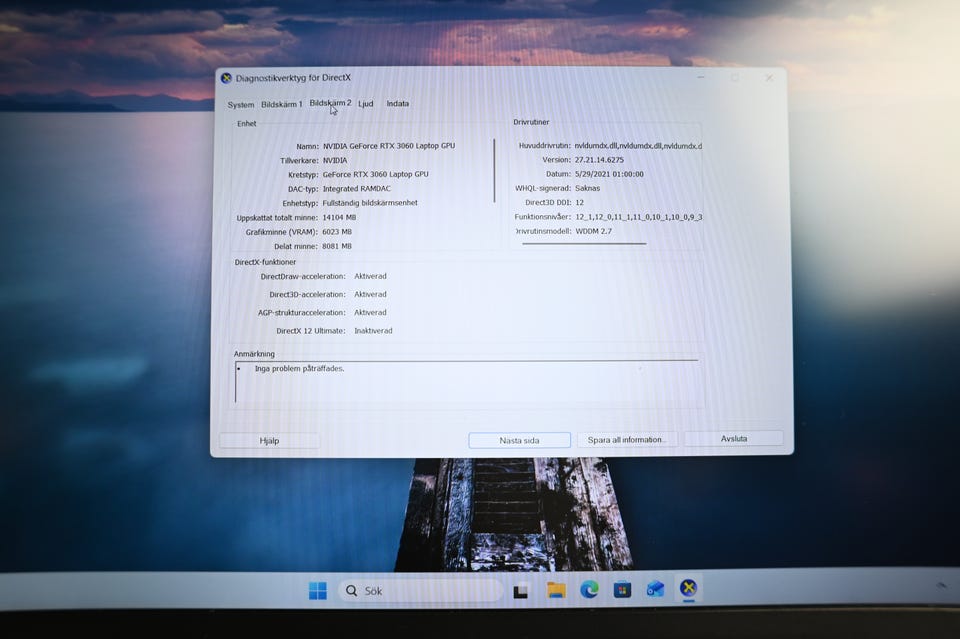
Task: Click the Drivrutiner group label
Action: click(531, 122)
